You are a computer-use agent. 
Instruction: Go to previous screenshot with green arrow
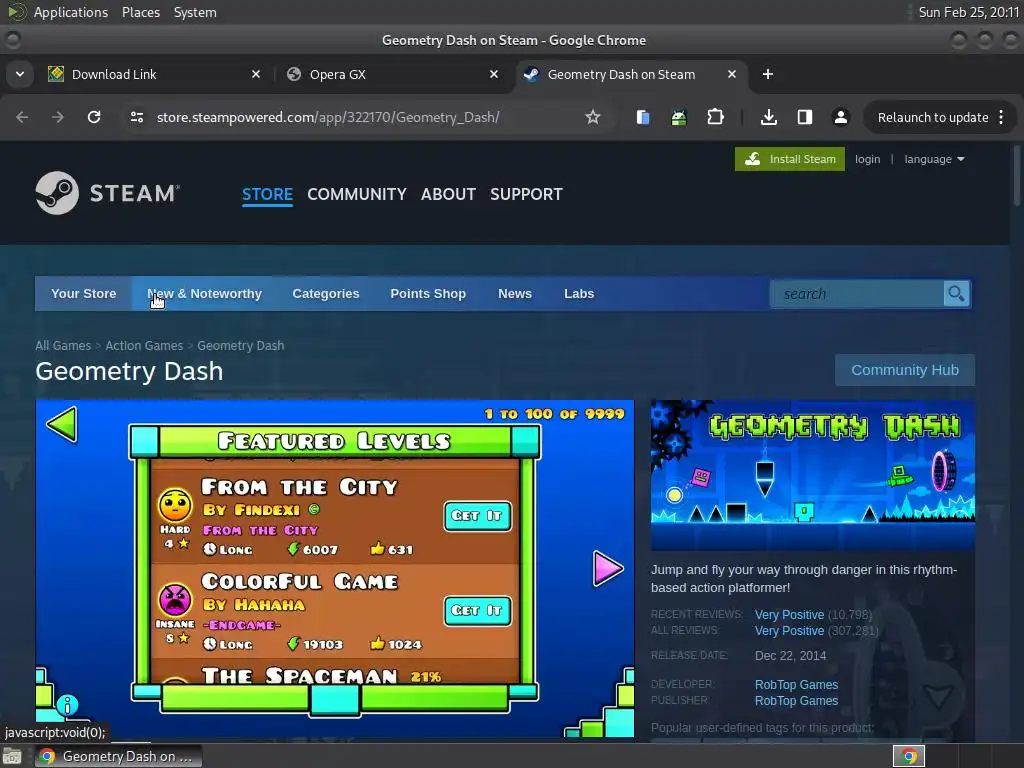point(62,424)
